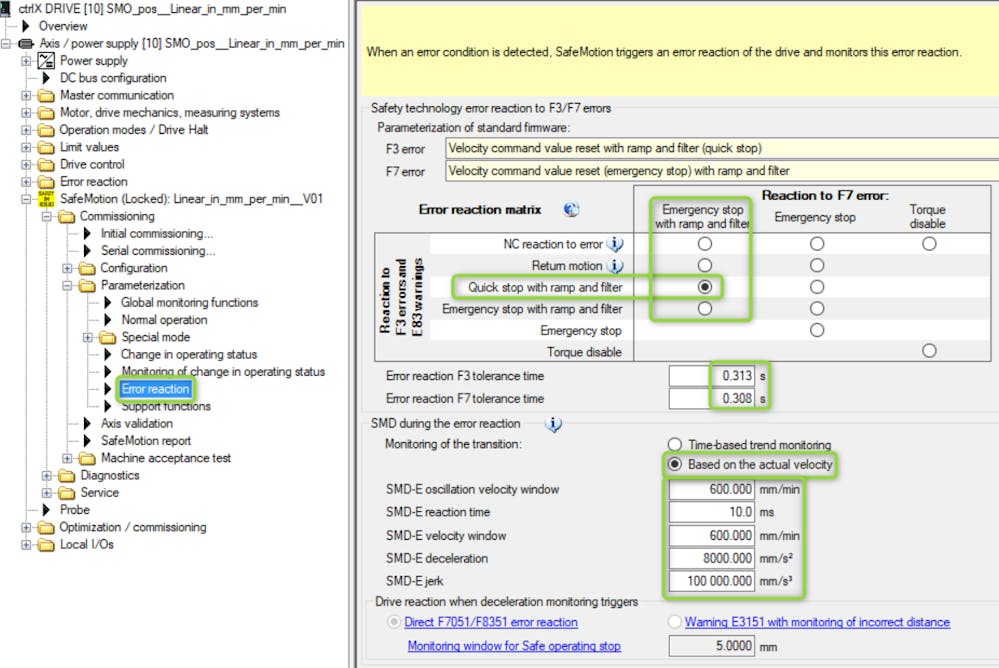This screenshot has height=668, width=999.
Task: Click the Local I/Os folder icon
Action: [46, 545]
